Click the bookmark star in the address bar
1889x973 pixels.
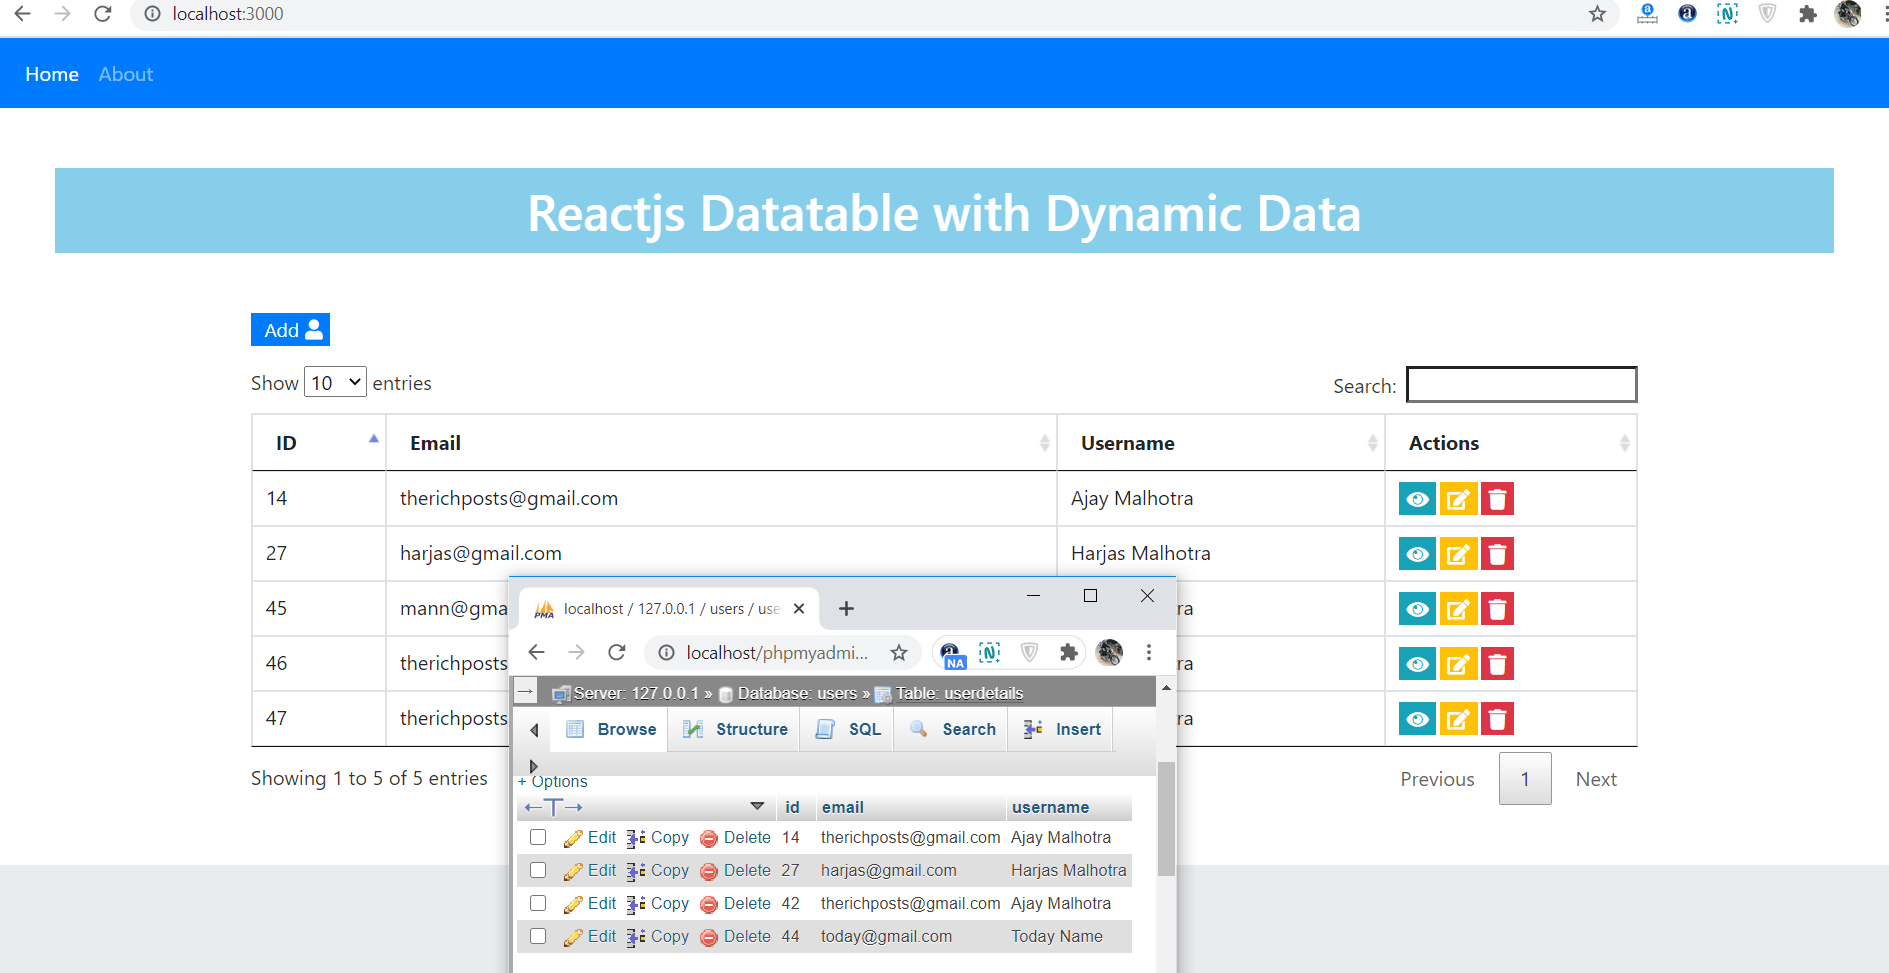pos(1597,14)
